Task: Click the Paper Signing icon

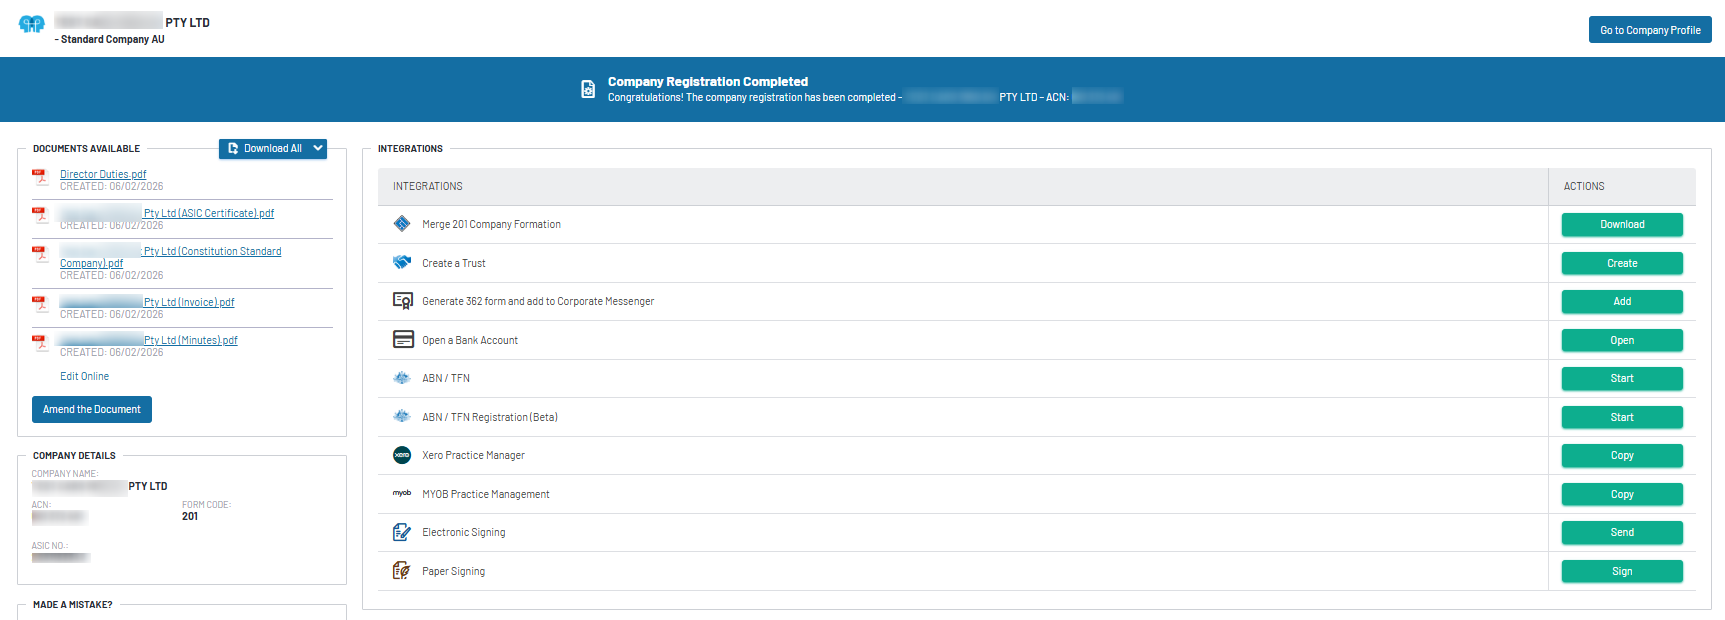Action: [x=402, y=571]
